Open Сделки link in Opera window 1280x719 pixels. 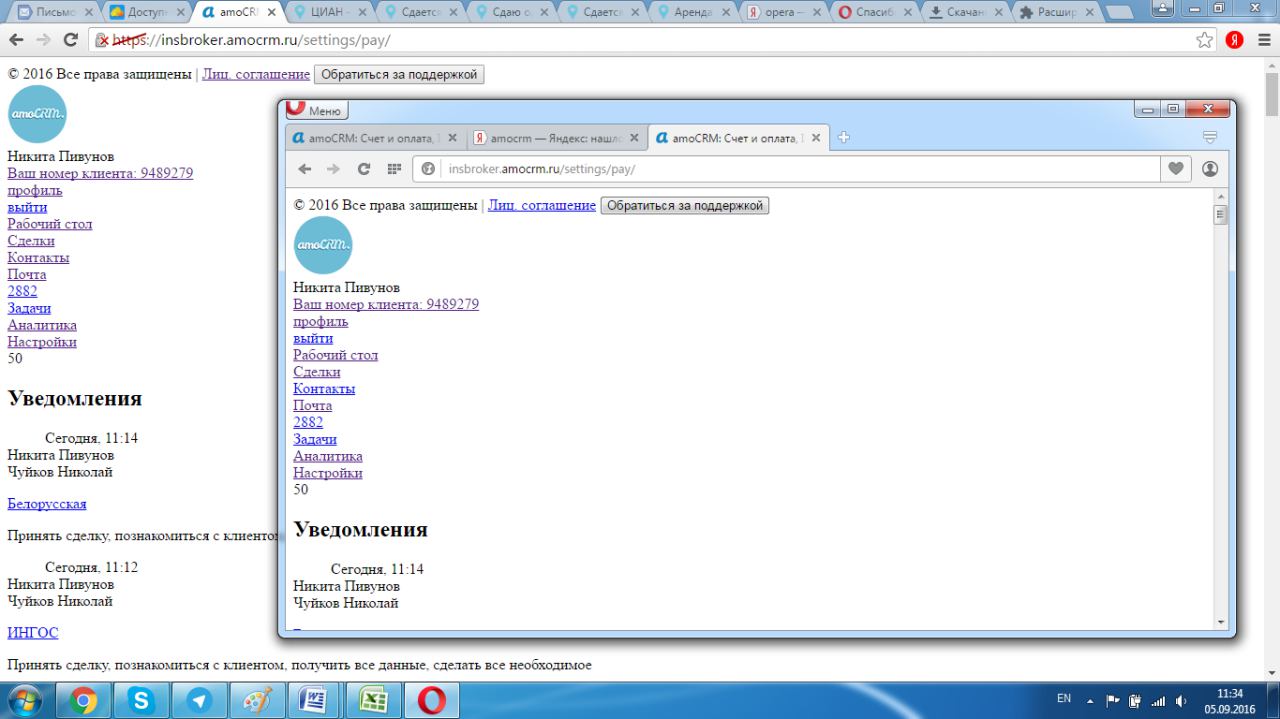coord(317,371)
